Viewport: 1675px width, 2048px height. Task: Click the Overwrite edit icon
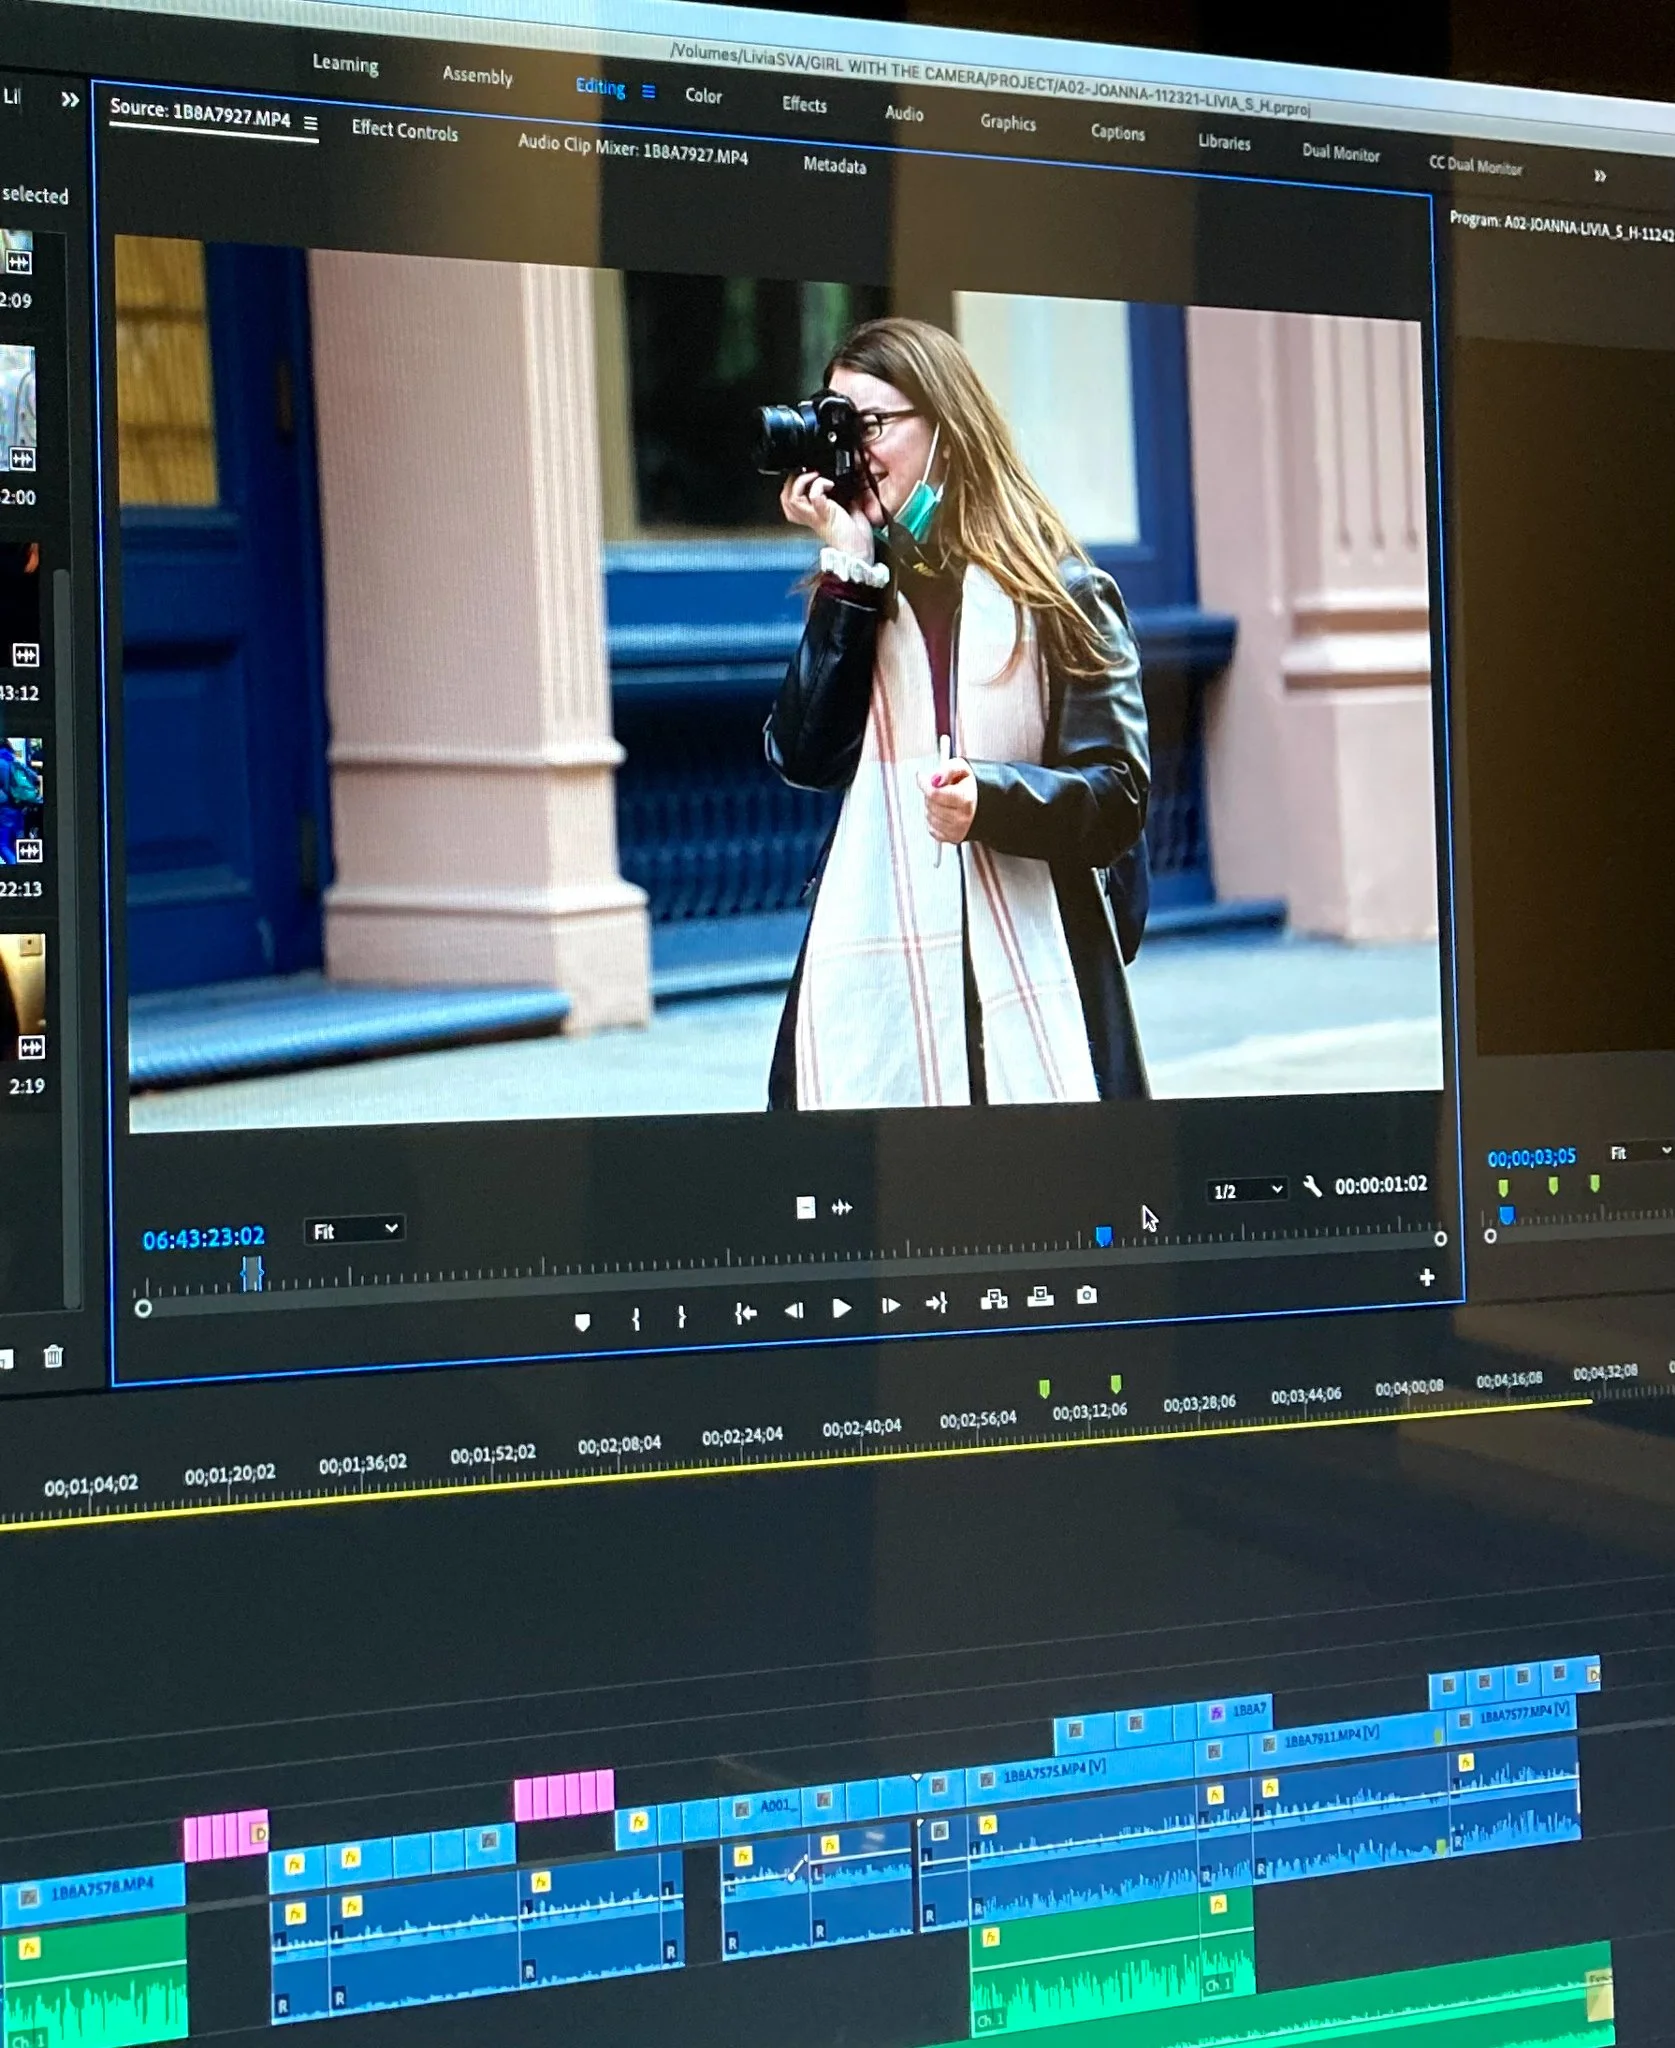click(x=1040, y=1296)
